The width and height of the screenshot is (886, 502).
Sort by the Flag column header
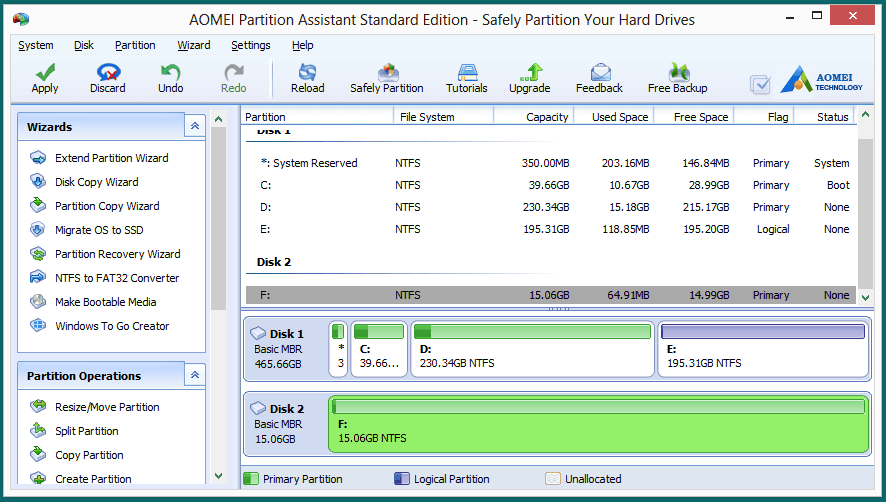coord(765,116)
